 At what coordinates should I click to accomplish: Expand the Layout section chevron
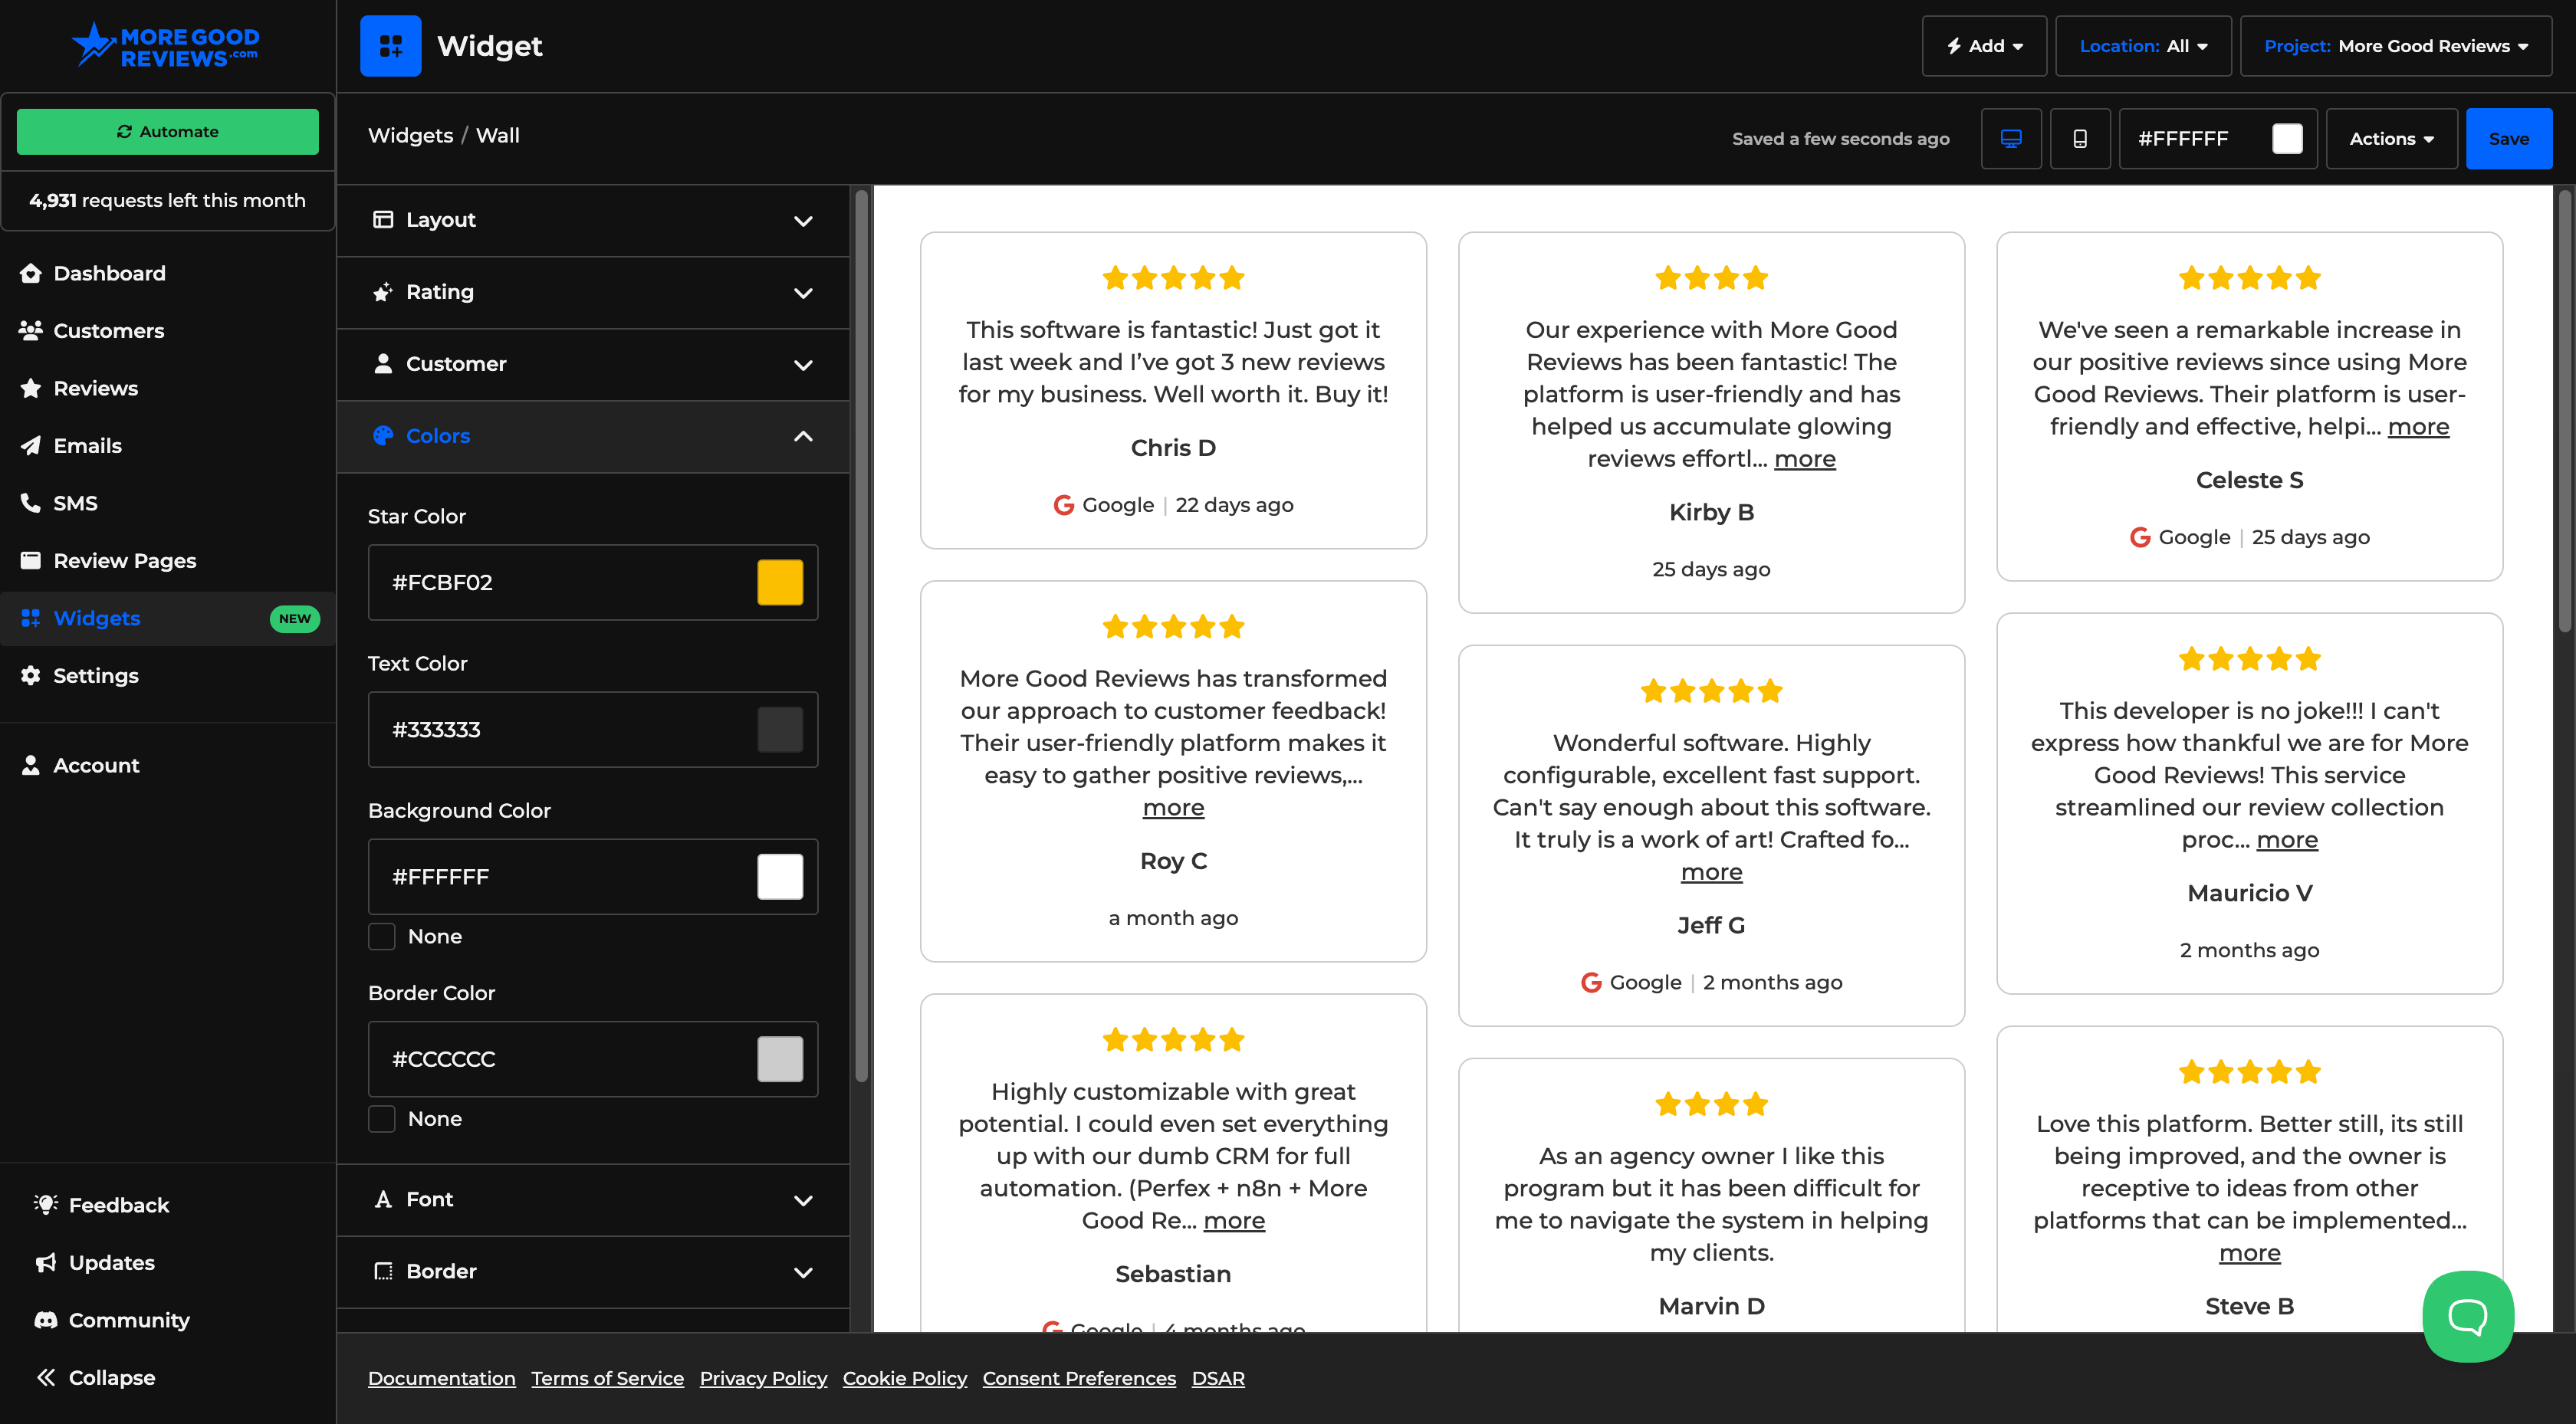coord(803,220)
